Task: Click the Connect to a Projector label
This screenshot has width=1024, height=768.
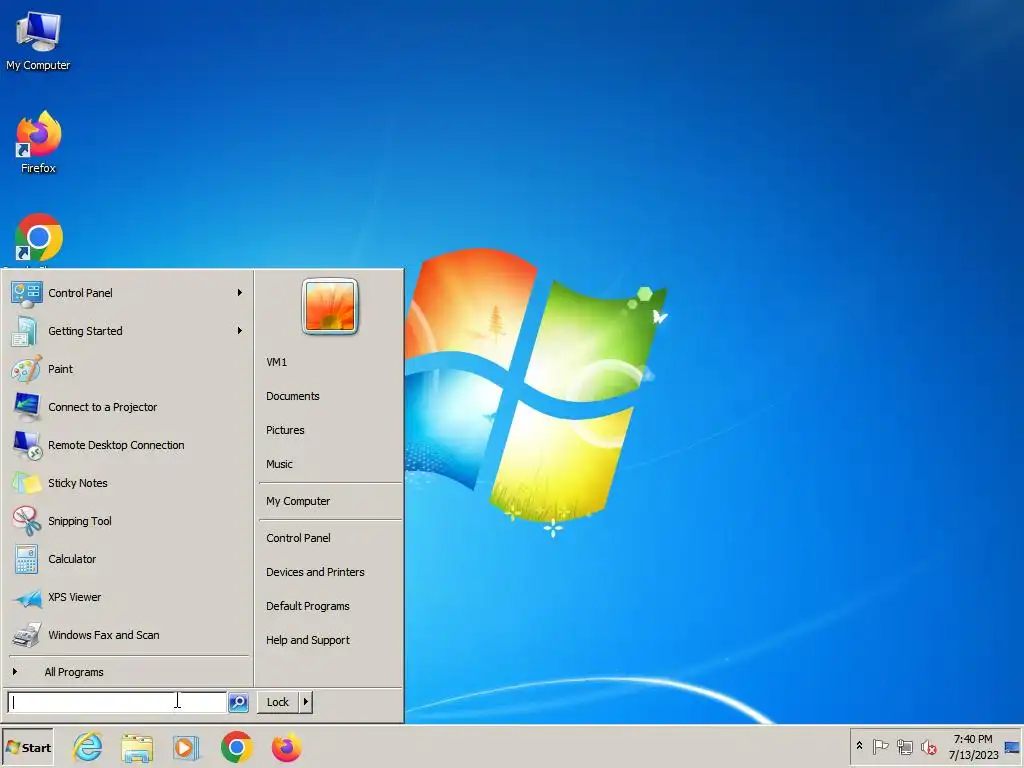Action: [x=103, y=407]
